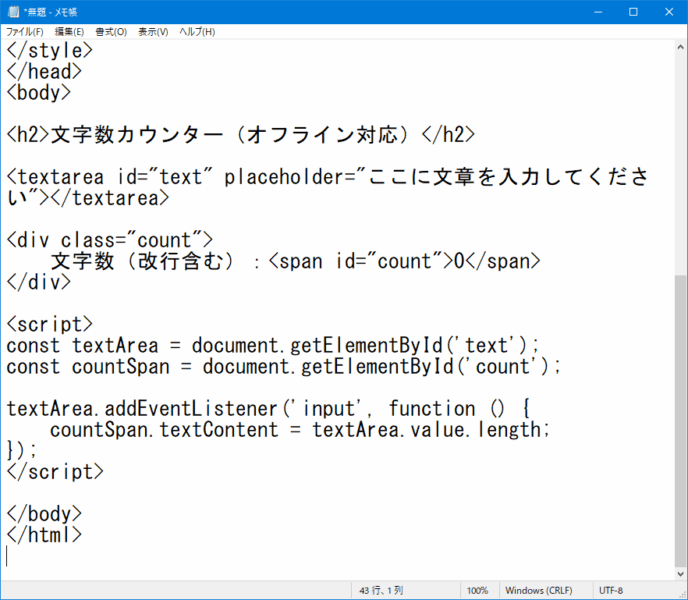Click the 100% zoom level in status bar
The height and width of the screenshot is (600, 688).
pos(477,590)
